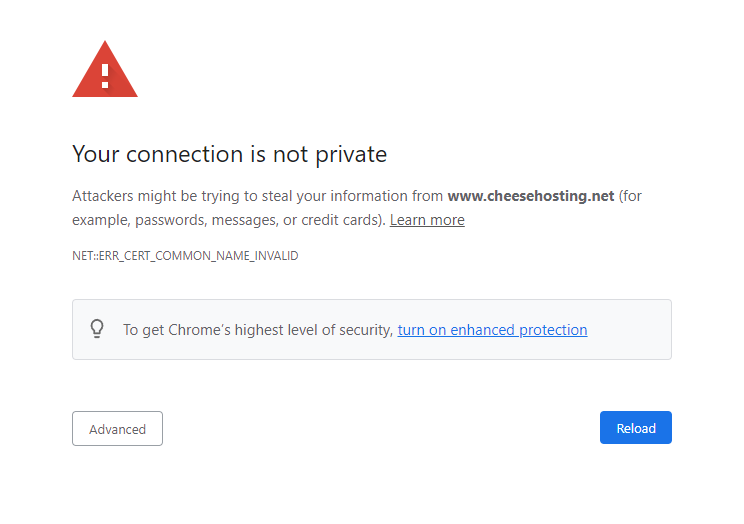Viewport: 744px width, 524px height.
Task: Click the turn on enhanced protection link
Action: point(492,330)
